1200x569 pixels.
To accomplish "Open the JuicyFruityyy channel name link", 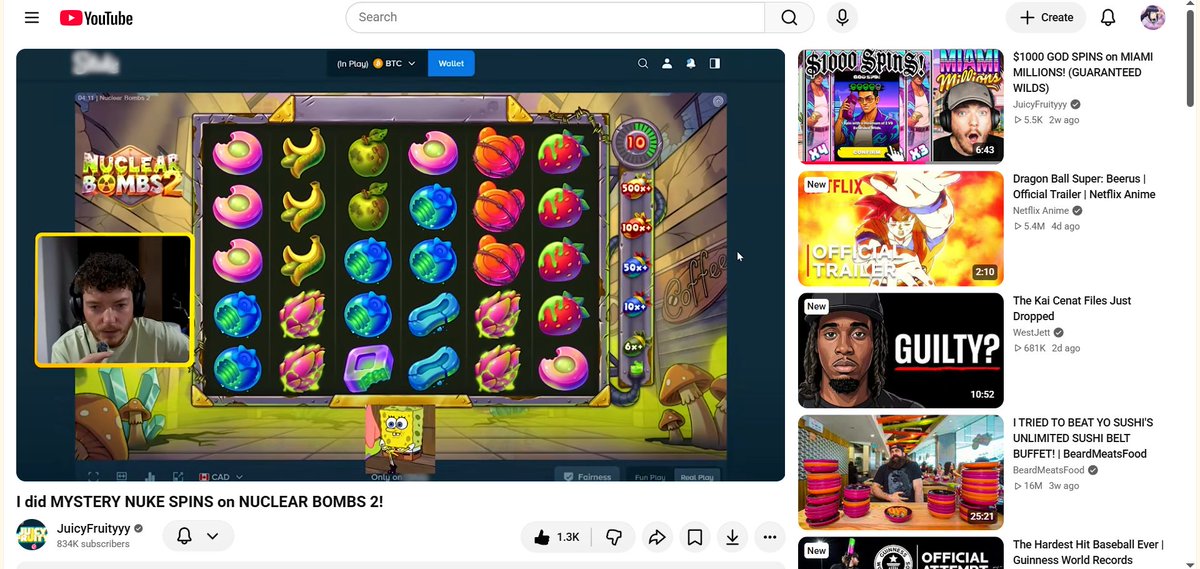I will 93,528.
